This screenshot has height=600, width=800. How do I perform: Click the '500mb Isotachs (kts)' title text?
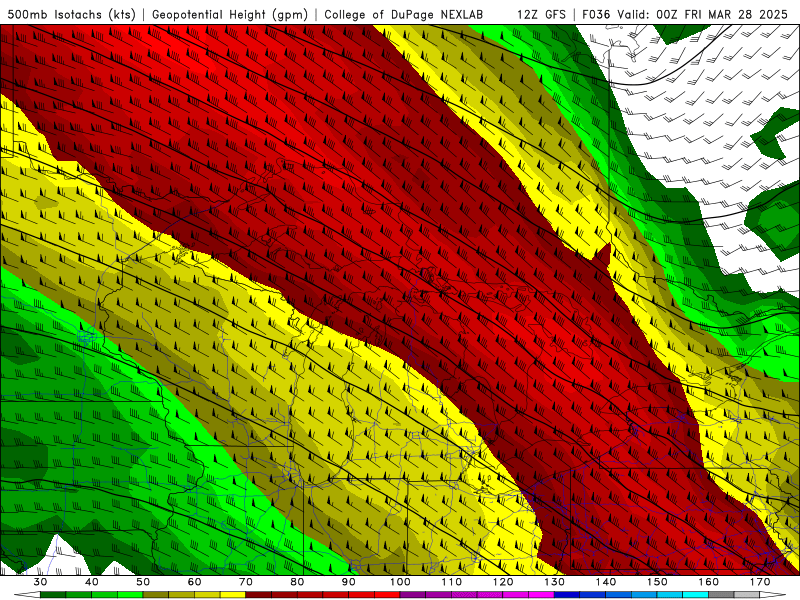[x=71, y=14]
